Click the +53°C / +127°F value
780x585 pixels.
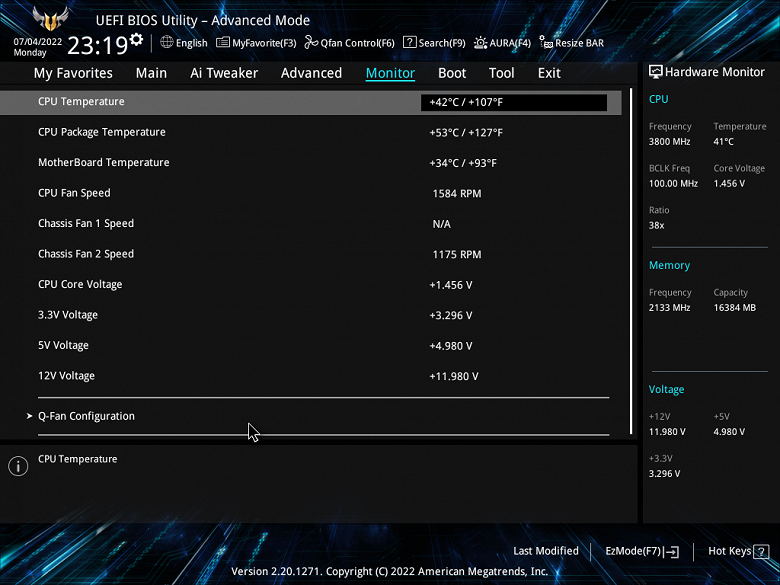click(466, 133)
